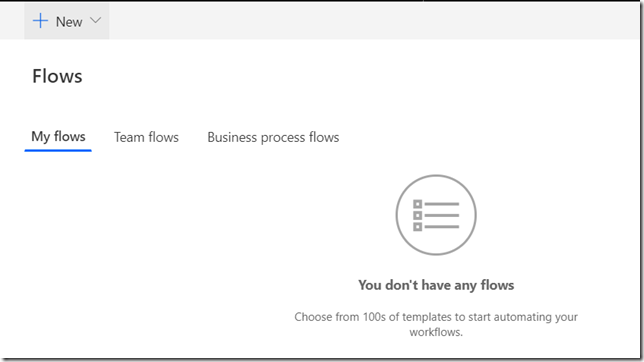
Task: Click the empty-state list icon in circle
Action: [436, 215]
